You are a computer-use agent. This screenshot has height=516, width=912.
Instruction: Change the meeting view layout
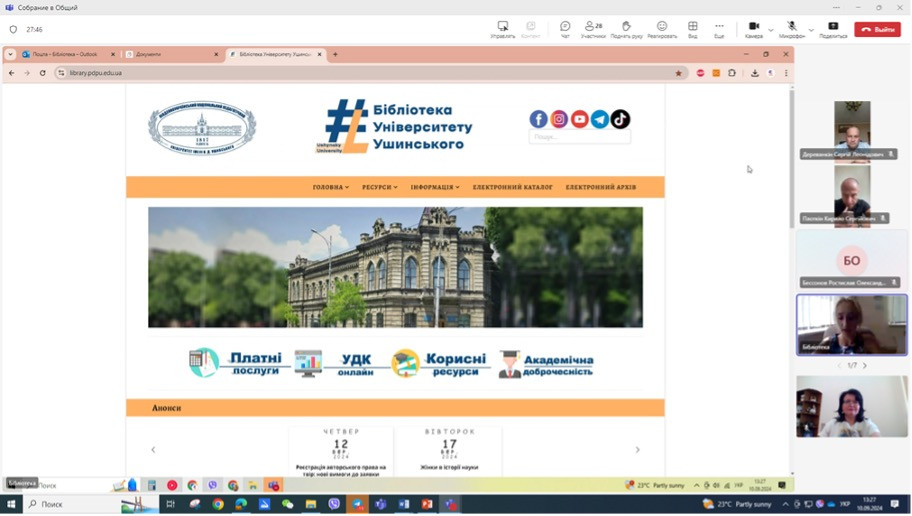click(x=692, y=29)
